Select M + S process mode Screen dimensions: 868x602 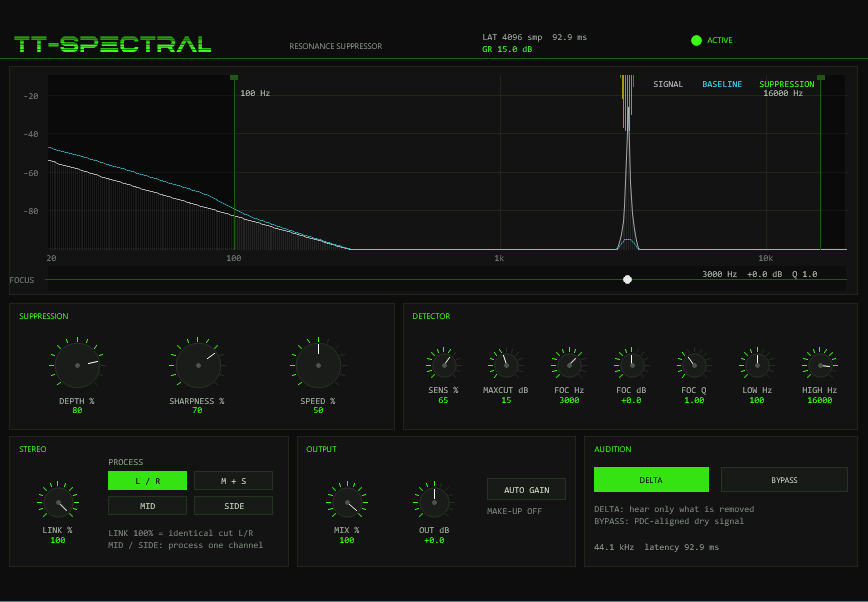(x=234, y=481)
